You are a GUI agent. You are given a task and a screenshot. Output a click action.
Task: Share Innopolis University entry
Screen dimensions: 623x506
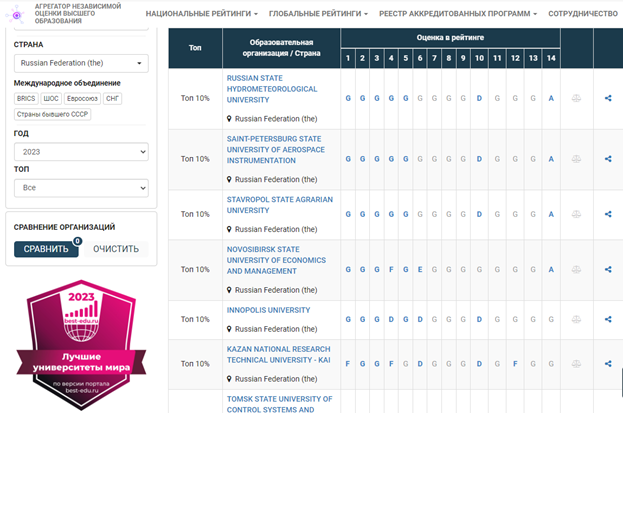pyautogui.click(x=608, y=319)
